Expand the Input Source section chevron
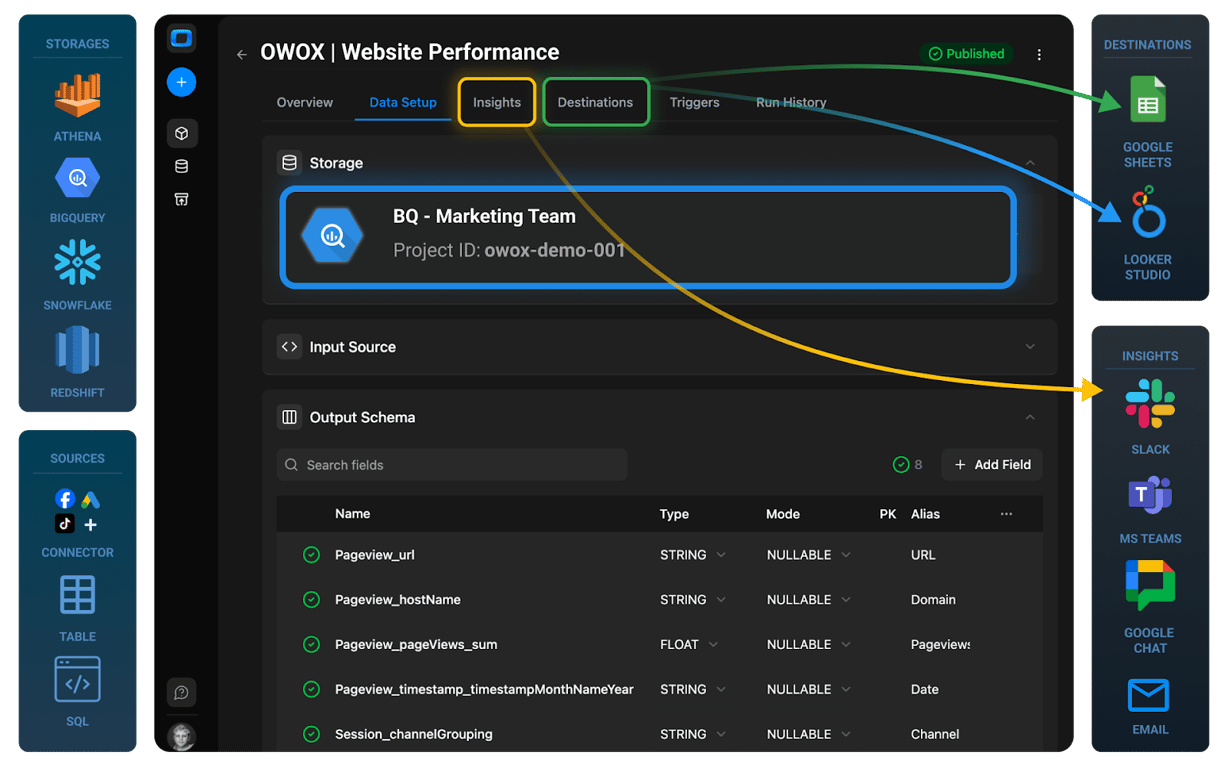The width and height of the screenshot is (1228, 768). tap(1030, 347)
